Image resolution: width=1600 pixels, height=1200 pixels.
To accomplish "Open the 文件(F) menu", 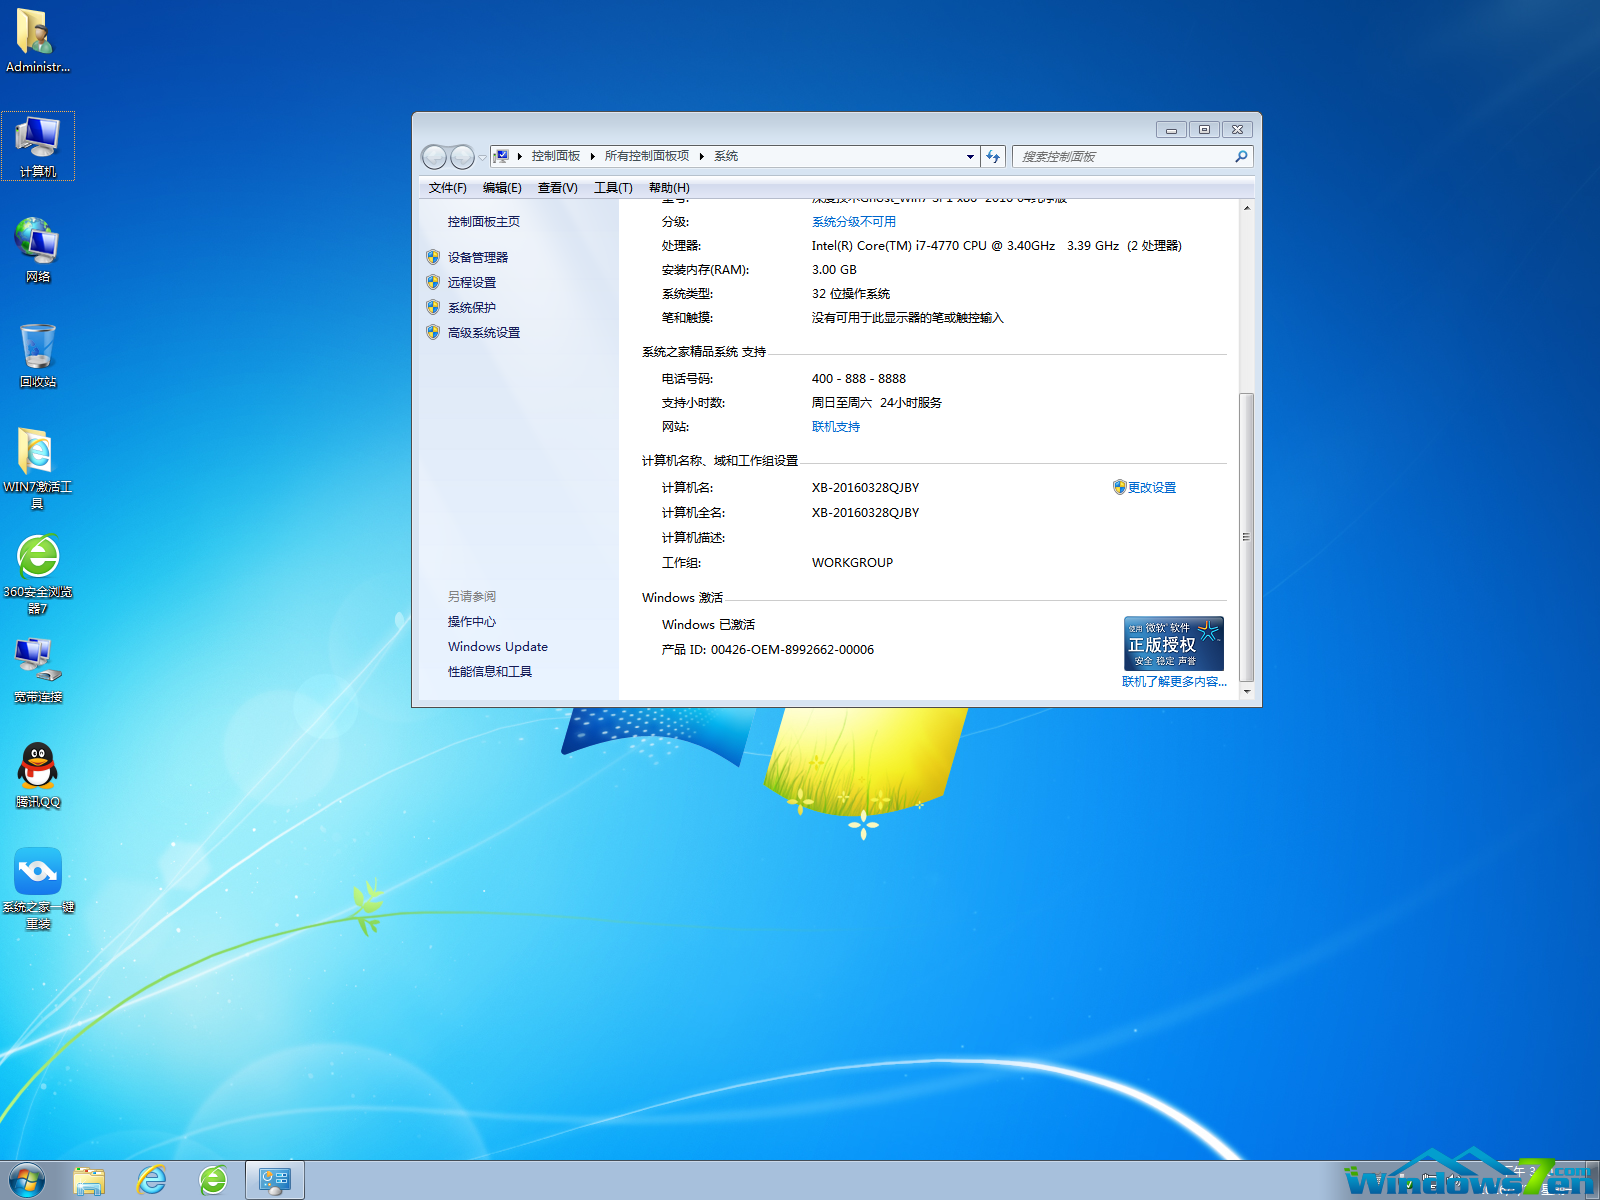I will 447,188.
